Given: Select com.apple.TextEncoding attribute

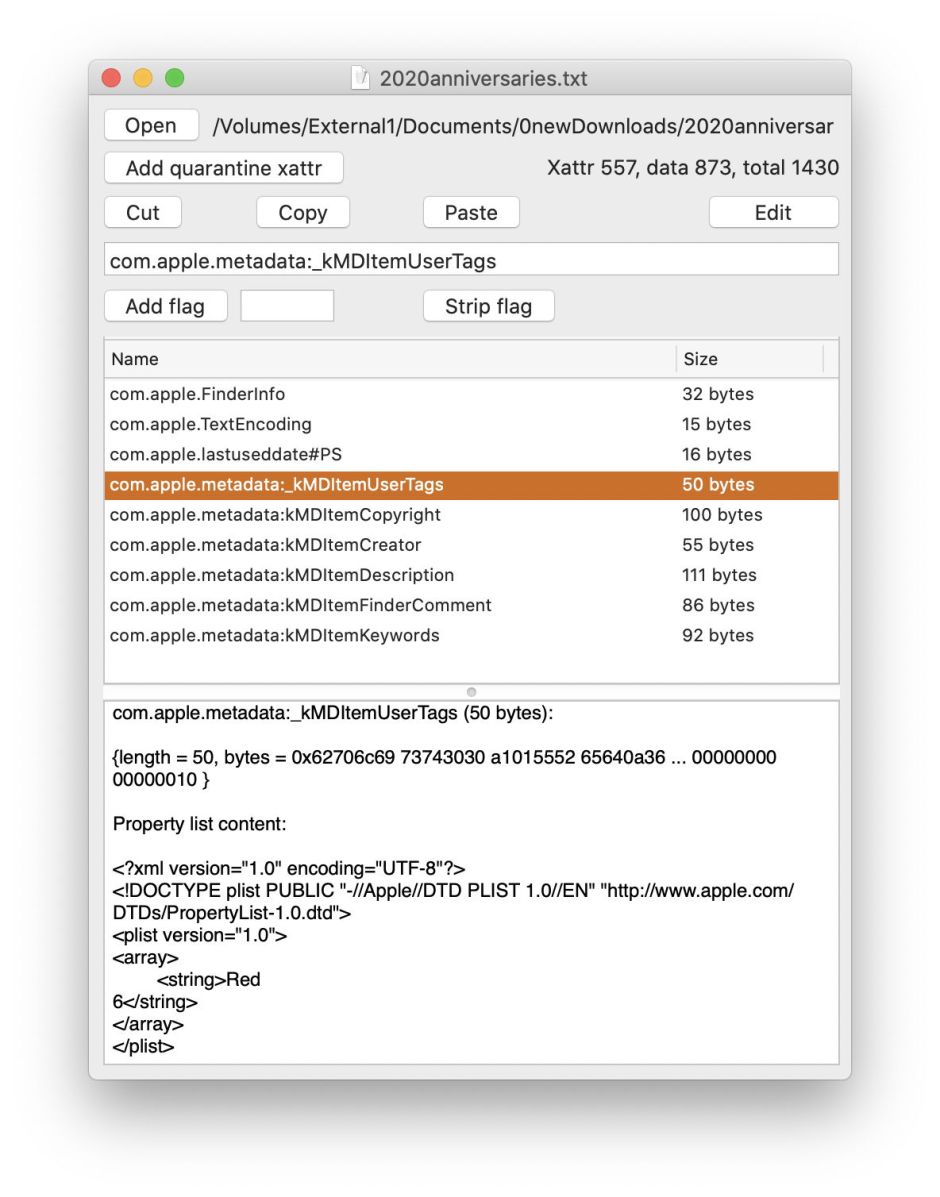Looking at the screenshot, I should pyautogui.click(x=390, y=424).
